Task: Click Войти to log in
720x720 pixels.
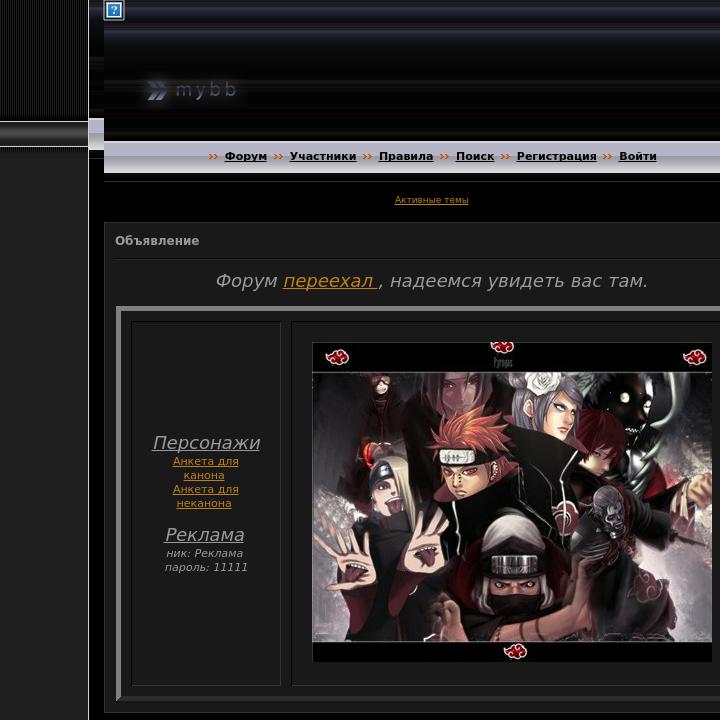Action: [637, 156]
